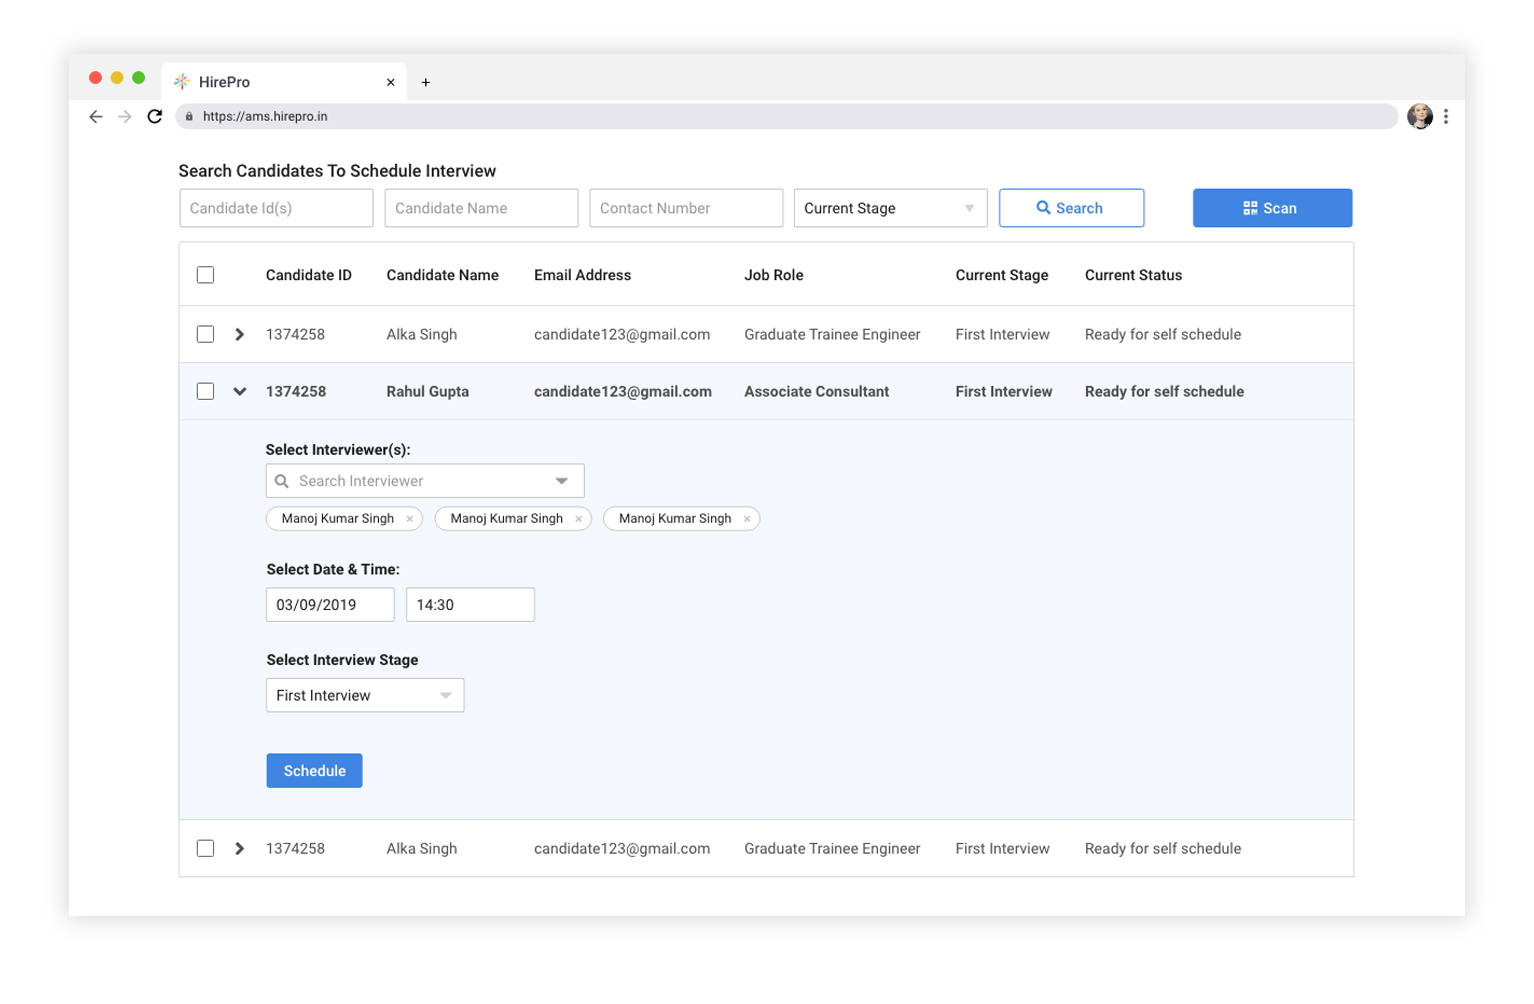Click the Job Role column header
Viewport: 1534px width, 1004px height.
[x=774, y=275]
